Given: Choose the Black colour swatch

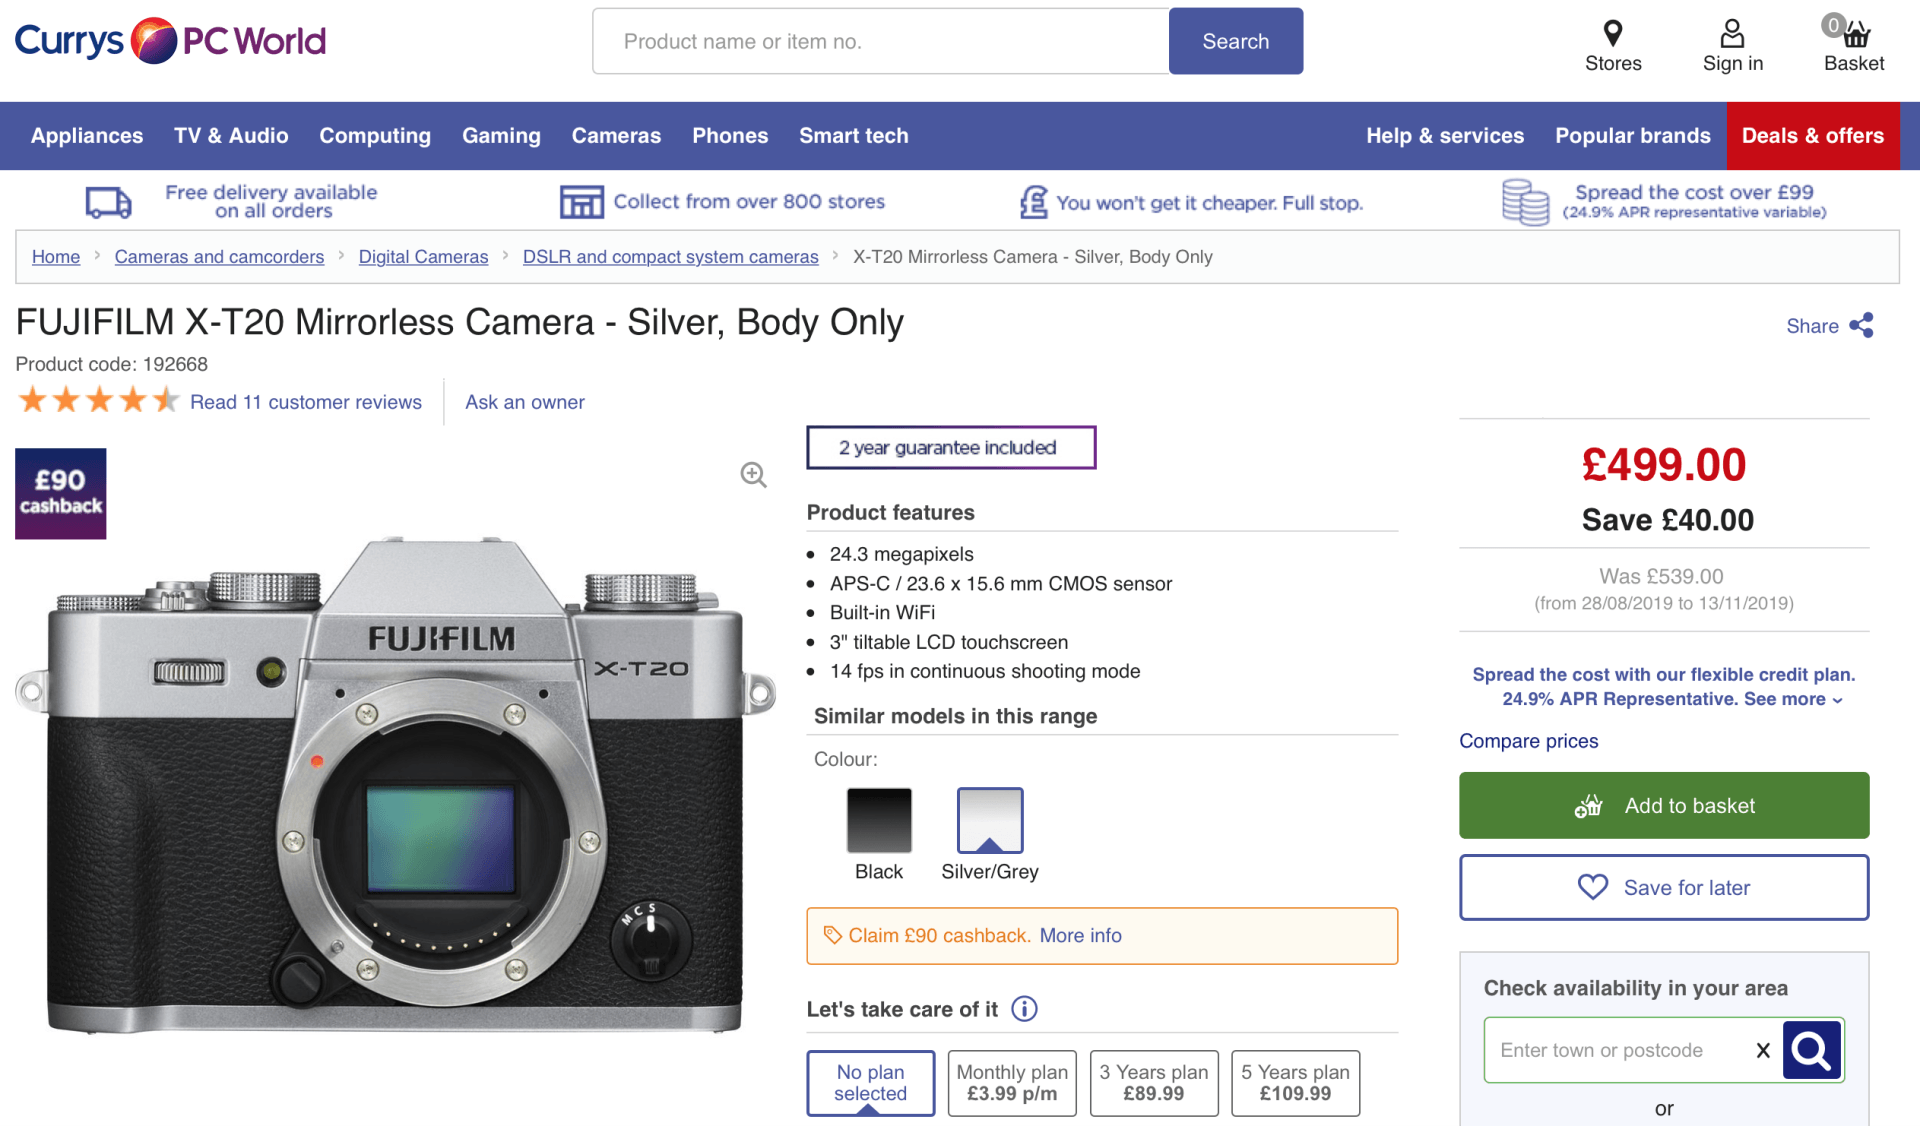Looking at the screenshot, I should pyautogui.click(x=879, y=820).
